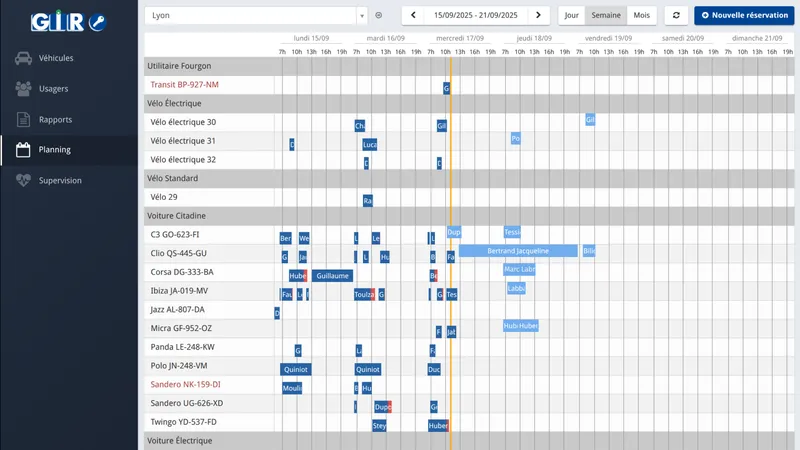Open the Lyon site dropdown

(256, 16)
